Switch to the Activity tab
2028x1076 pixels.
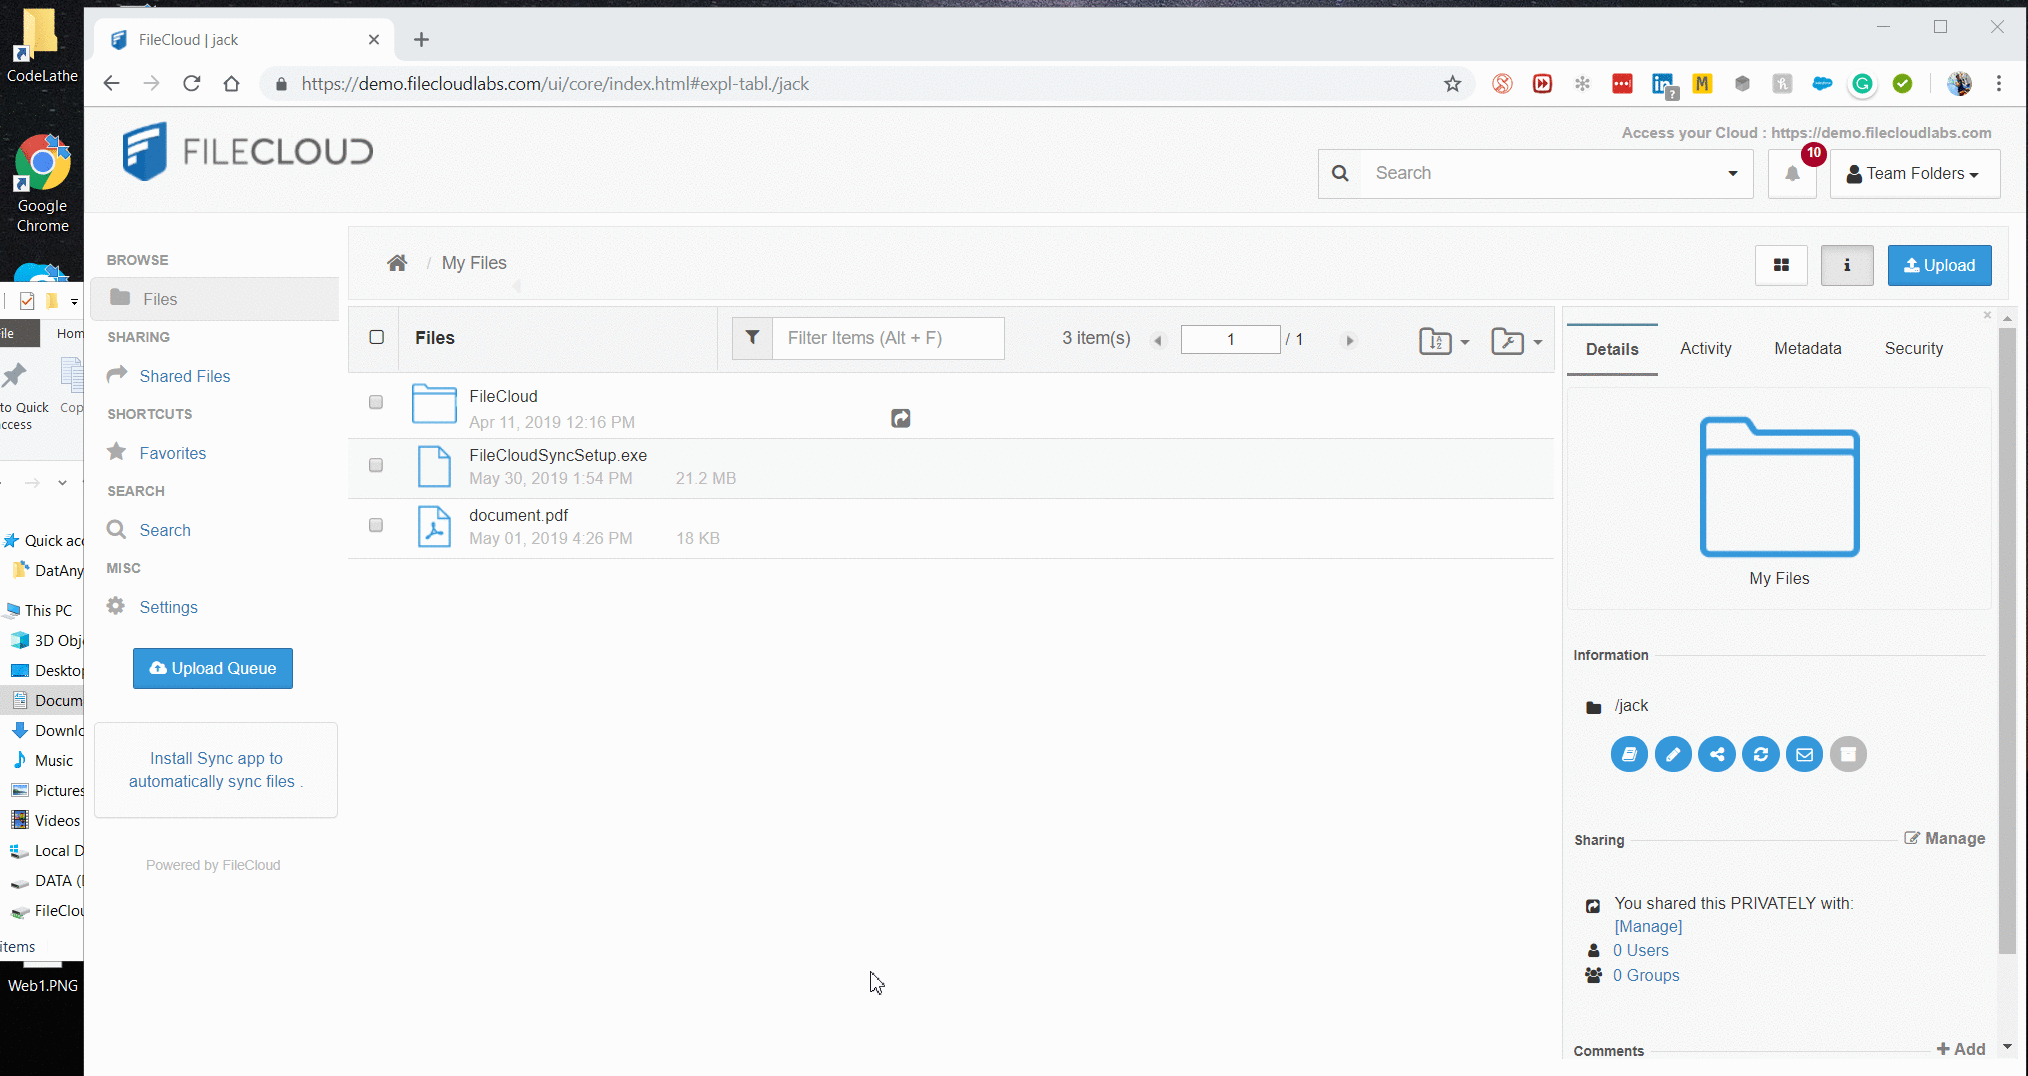point(1705,348)
